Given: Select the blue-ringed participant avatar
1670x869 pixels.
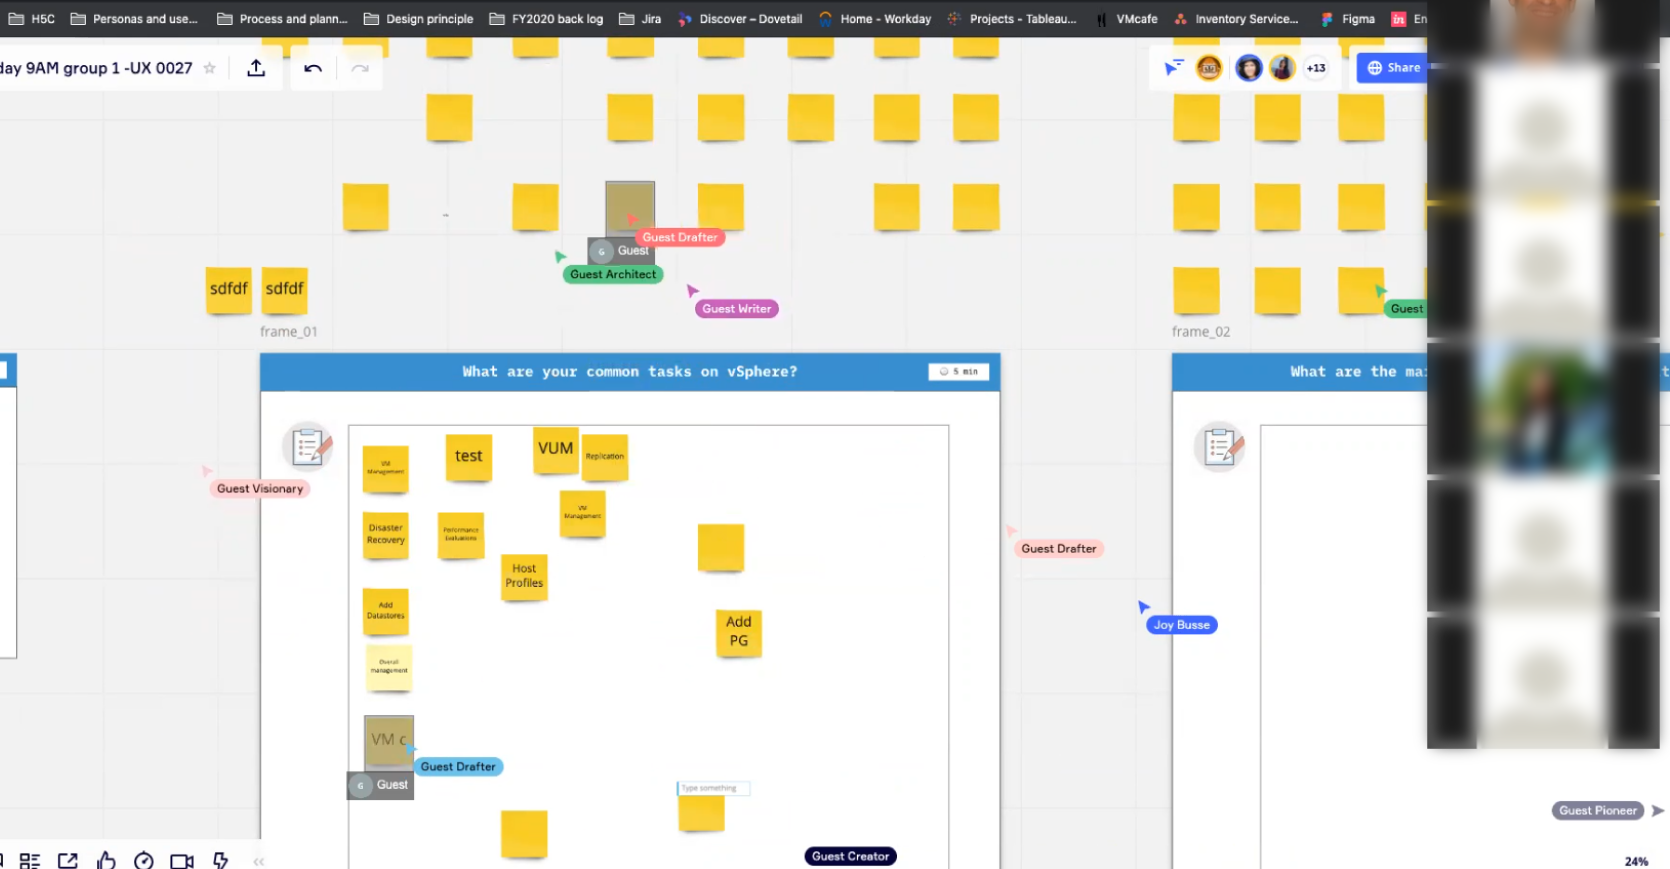Looking at the screenshot, I should pyautogui.click(x=1248, y=68).
